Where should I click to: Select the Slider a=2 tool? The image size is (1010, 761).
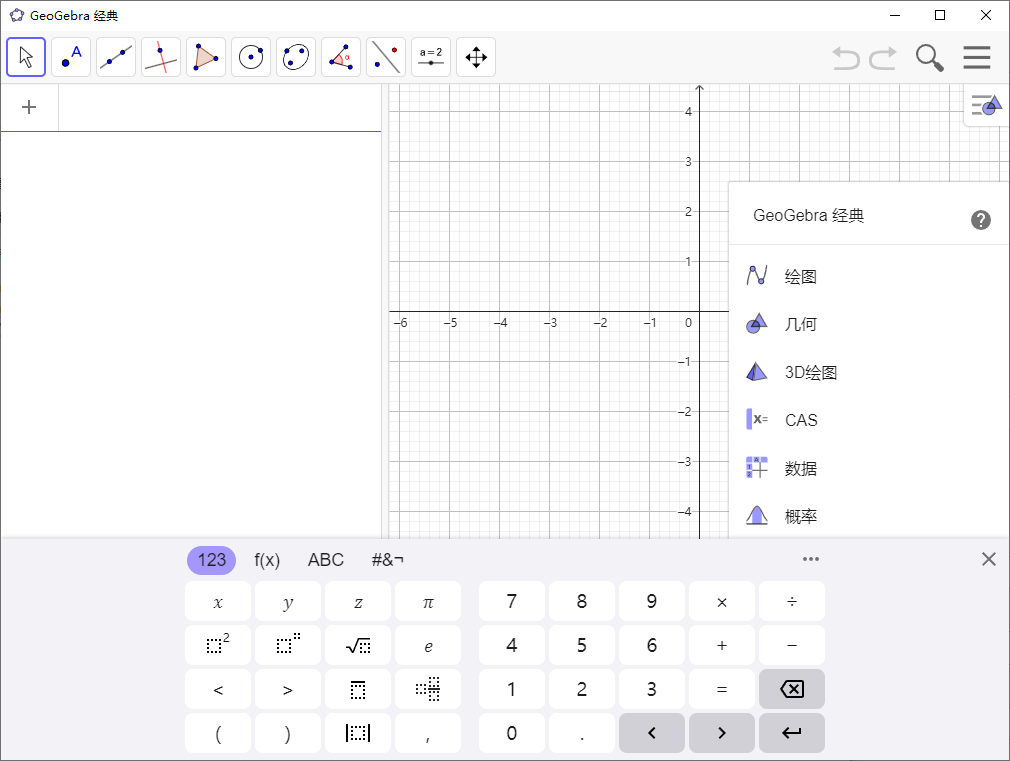coord(430,57)
